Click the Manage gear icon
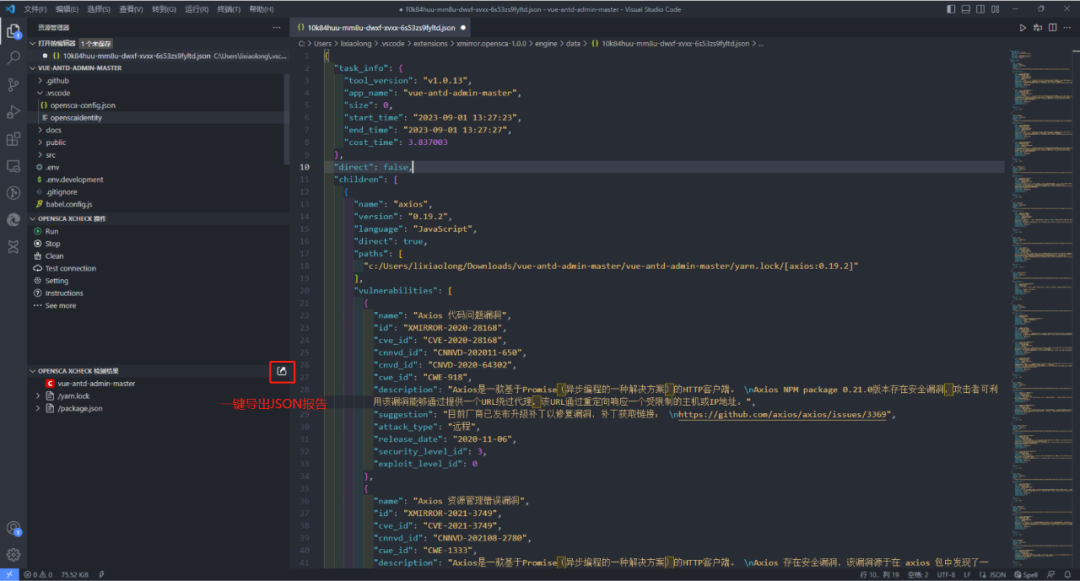This screenshot has width=1080, height=581. [x=13, y=555]
